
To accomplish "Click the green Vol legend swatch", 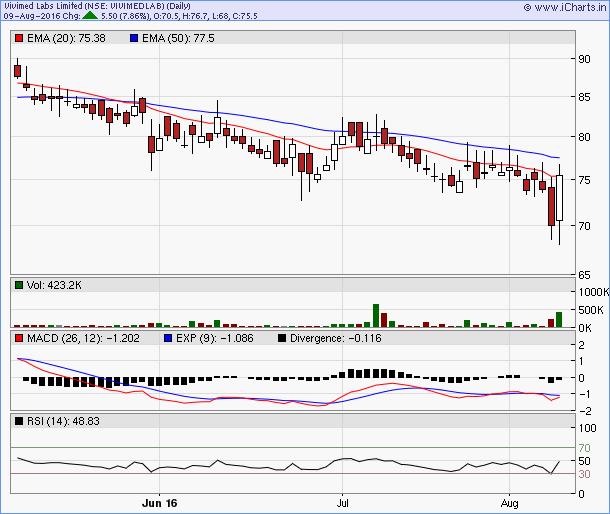I will click(19, 285).
